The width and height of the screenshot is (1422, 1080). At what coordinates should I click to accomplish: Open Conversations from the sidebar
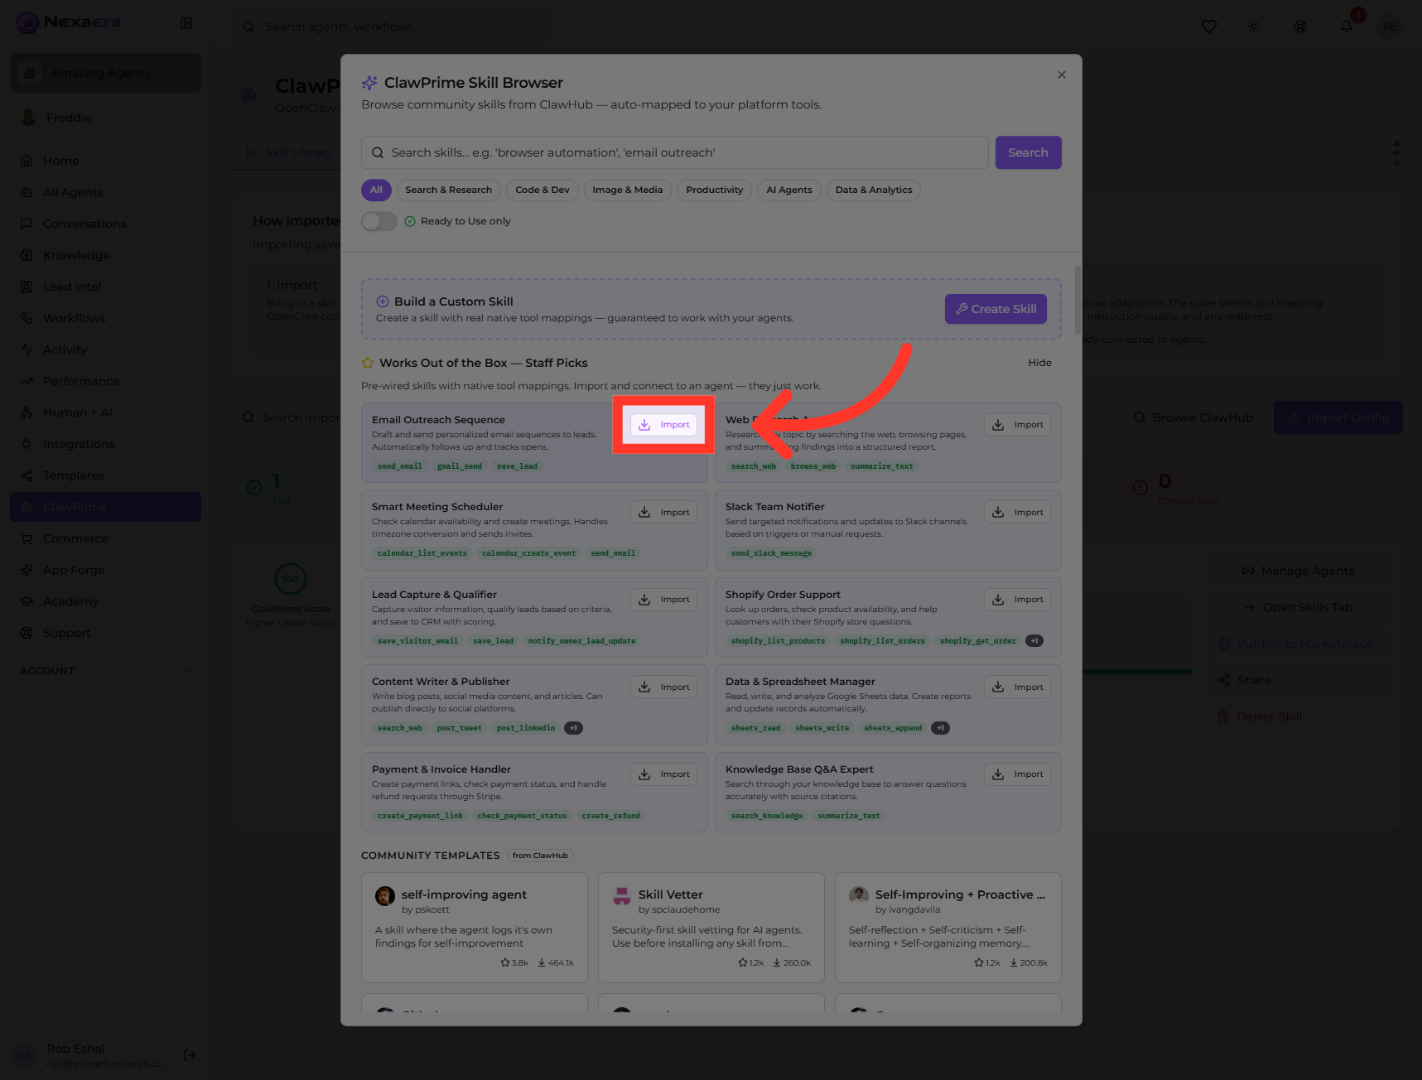click(x=105, y=224)
